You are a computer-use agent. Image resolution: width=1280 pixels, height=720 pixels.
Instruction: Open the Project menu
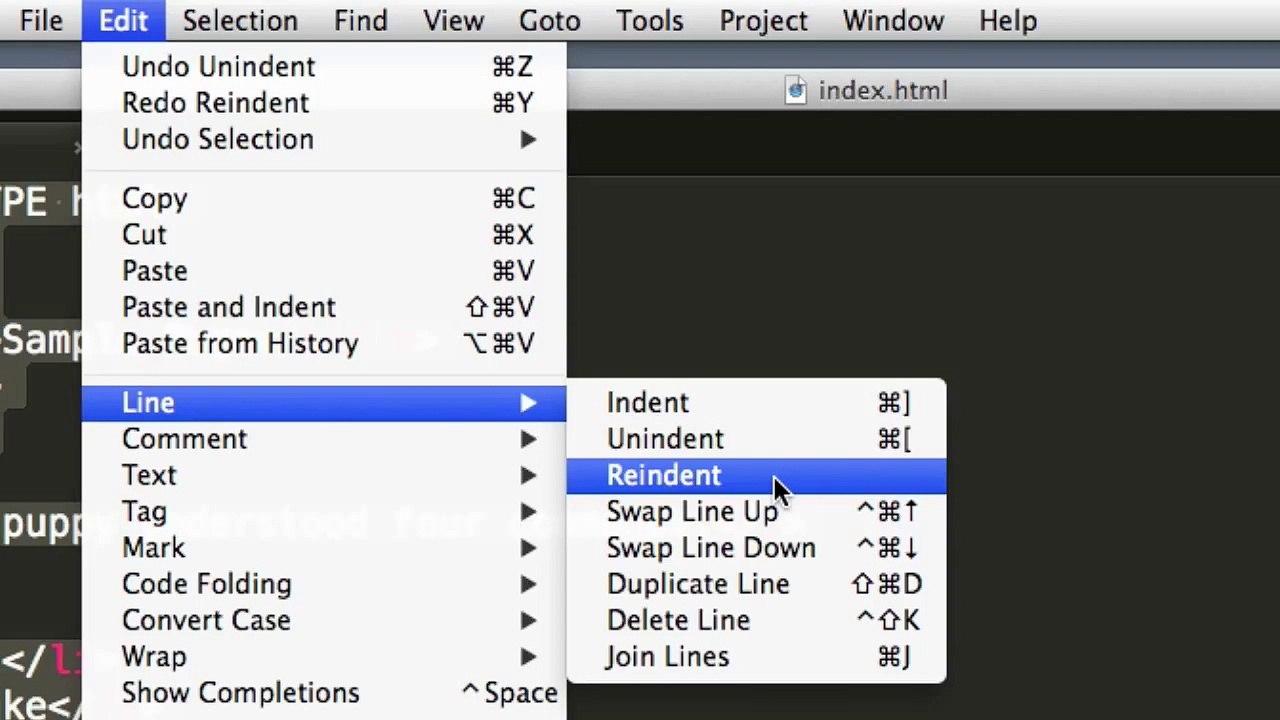click(763, 21)
